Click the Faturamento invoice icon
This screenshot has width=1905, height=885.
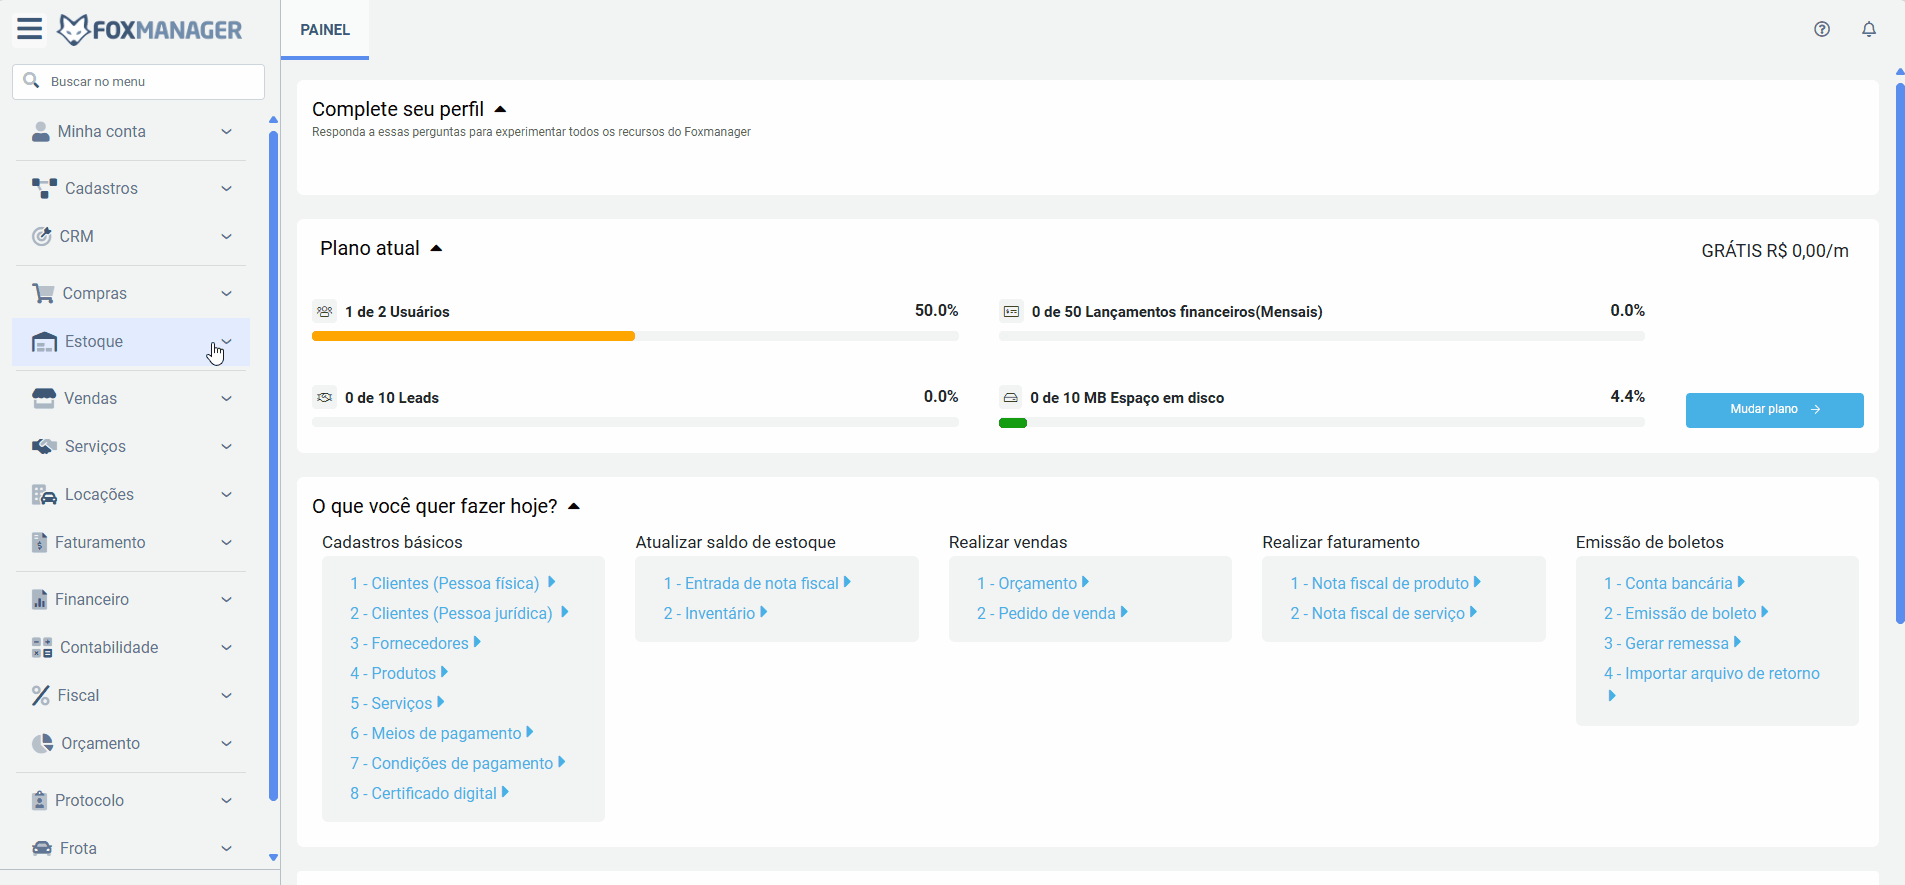(x=40, y=542)
